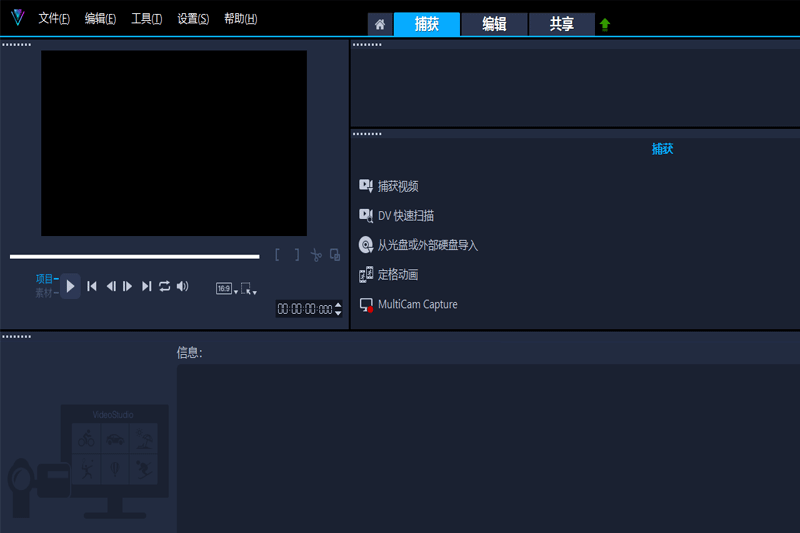
Task: Toggle repeat loop playback
Action: point(165,287)
